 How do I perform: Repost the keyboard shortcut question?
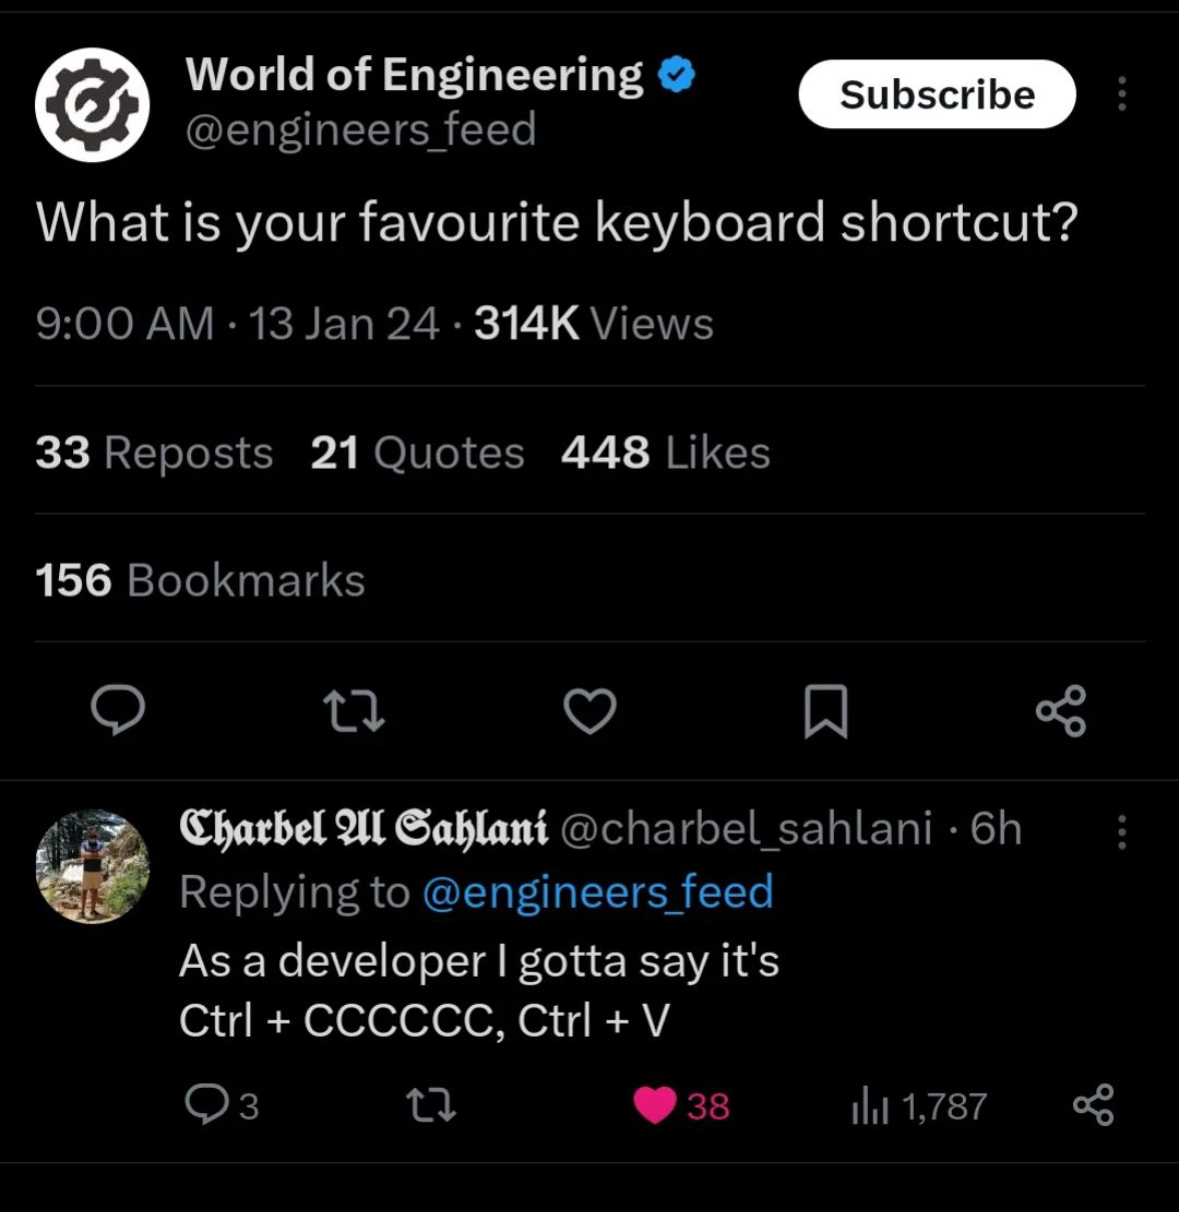tap(354, 711)
